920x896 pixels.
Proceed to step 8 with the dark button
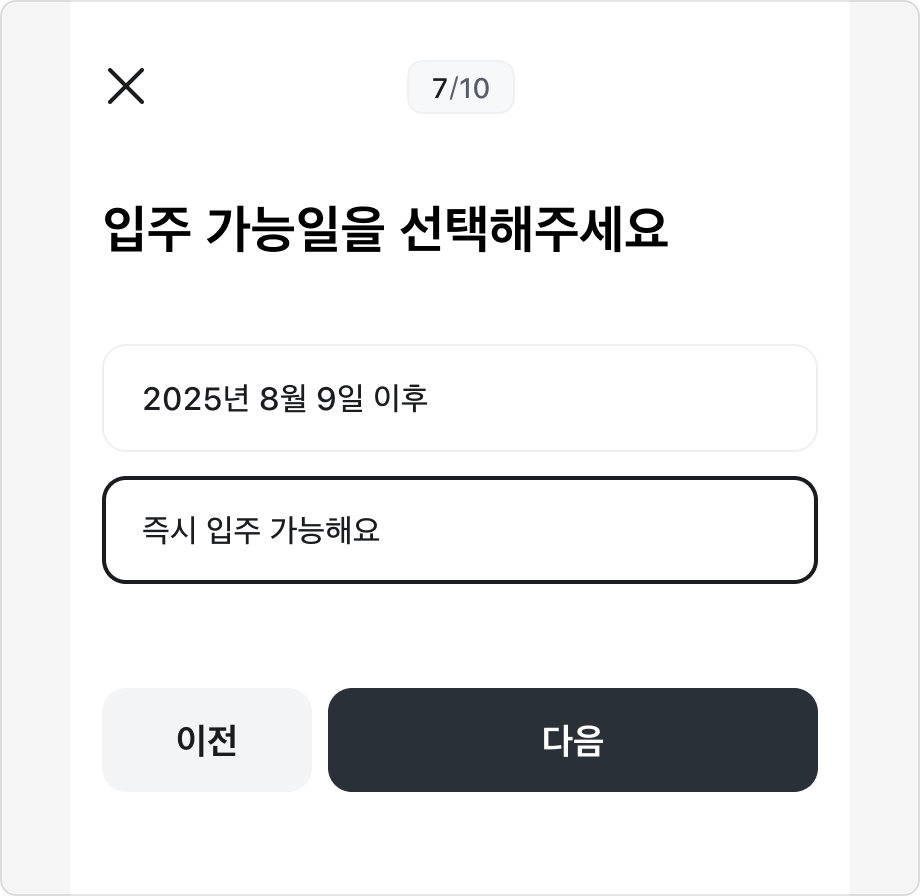click(x=572, y=739)
